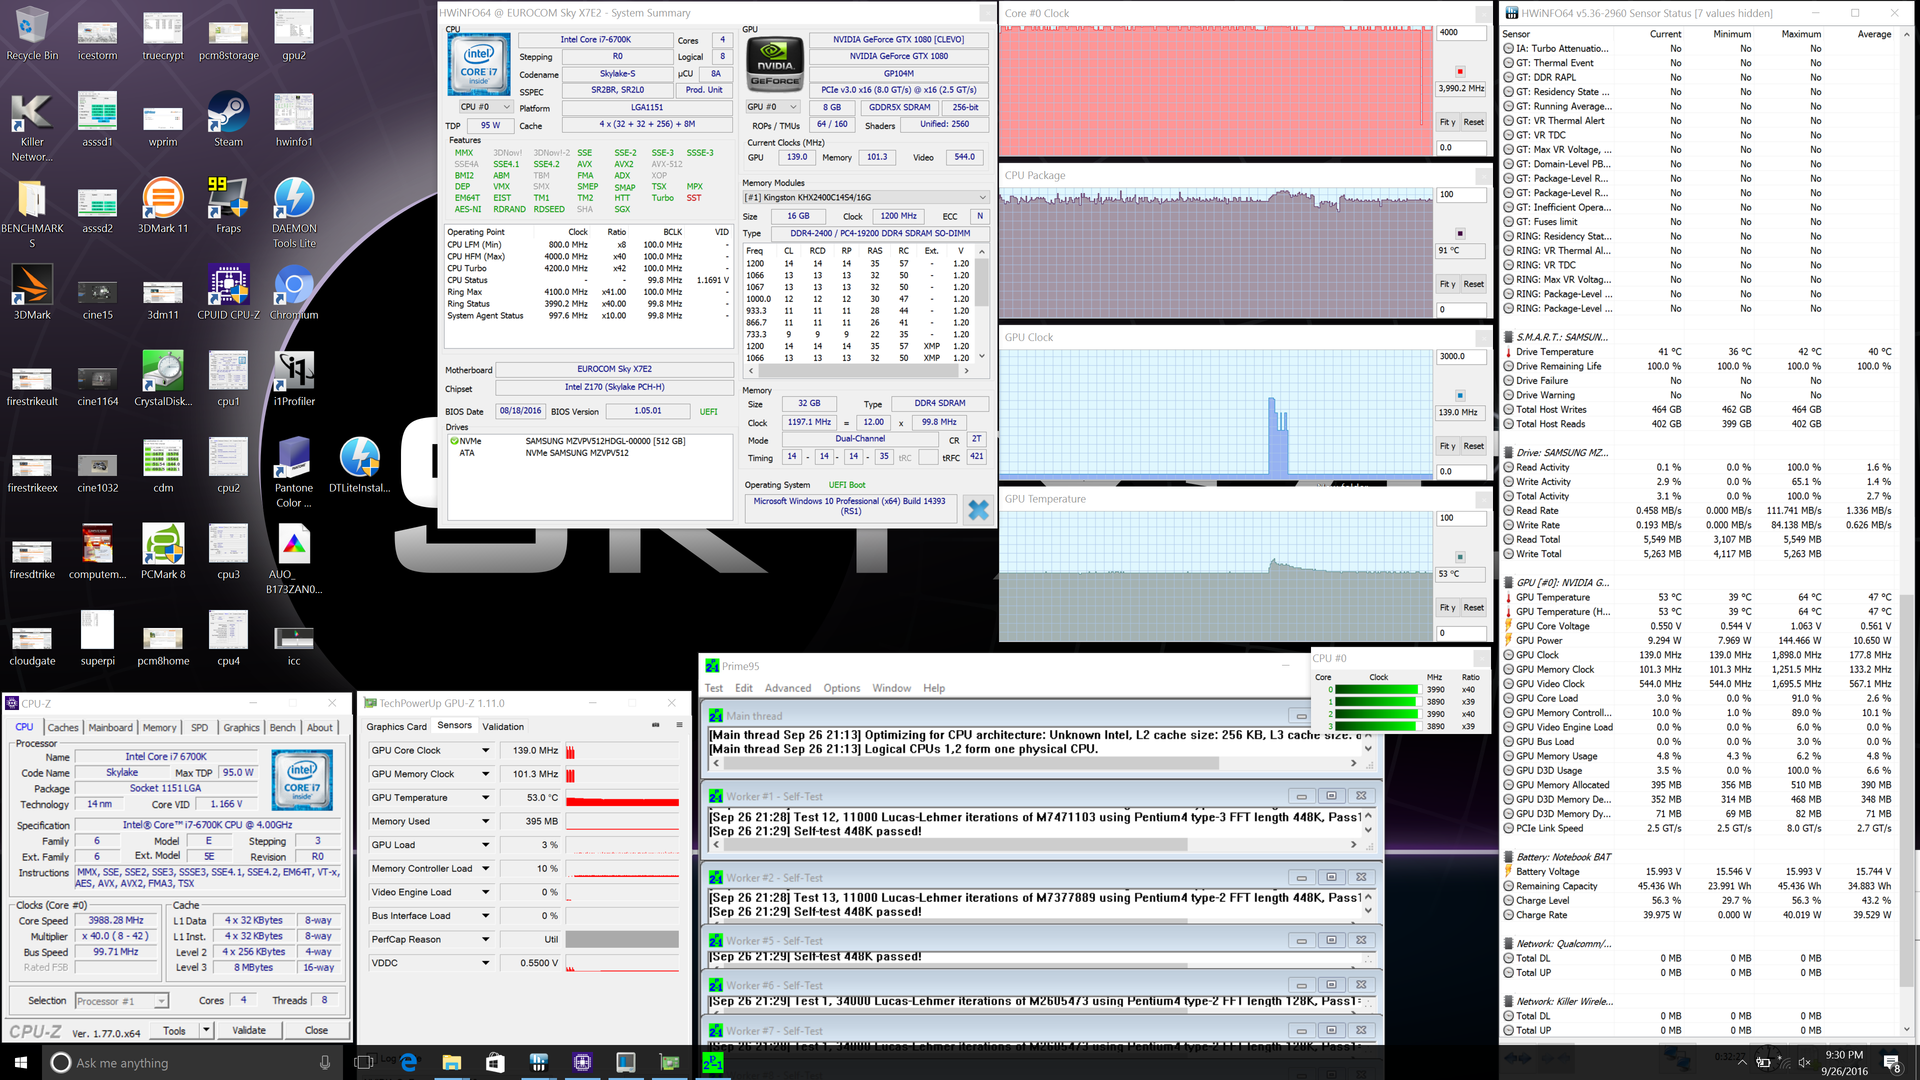Click Reset on the GPU Temperature graph

click(x=1474, y=608)
